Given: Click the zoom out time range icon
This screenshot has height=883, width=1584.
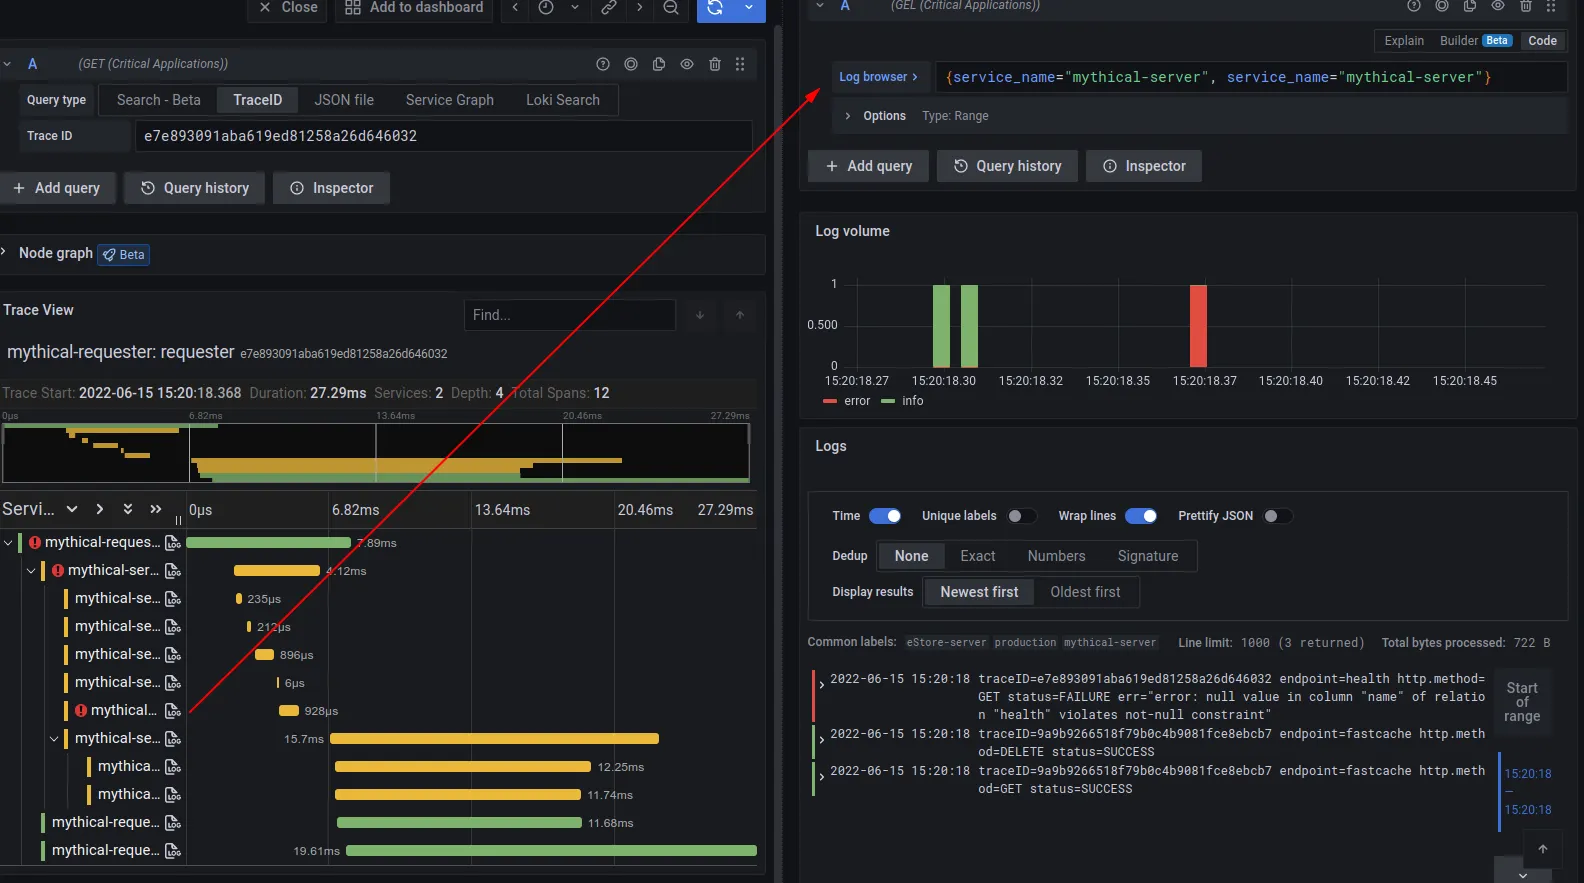Looking at the screenshot, I should [671, 8].
